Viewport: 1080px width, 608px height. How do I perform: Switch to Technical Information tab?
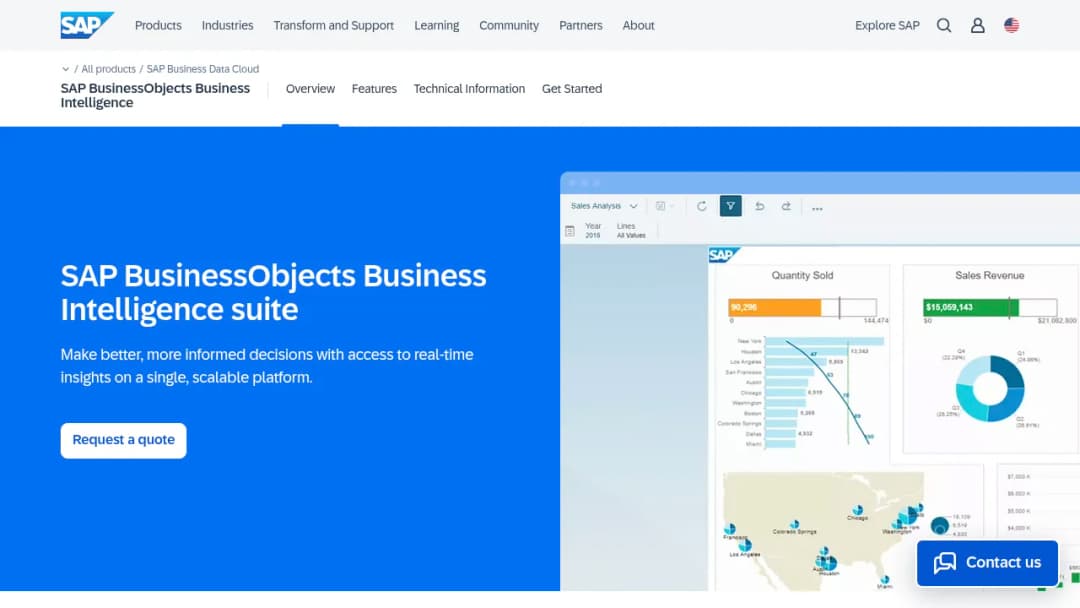pyautogui.click(x=469, y=89)
